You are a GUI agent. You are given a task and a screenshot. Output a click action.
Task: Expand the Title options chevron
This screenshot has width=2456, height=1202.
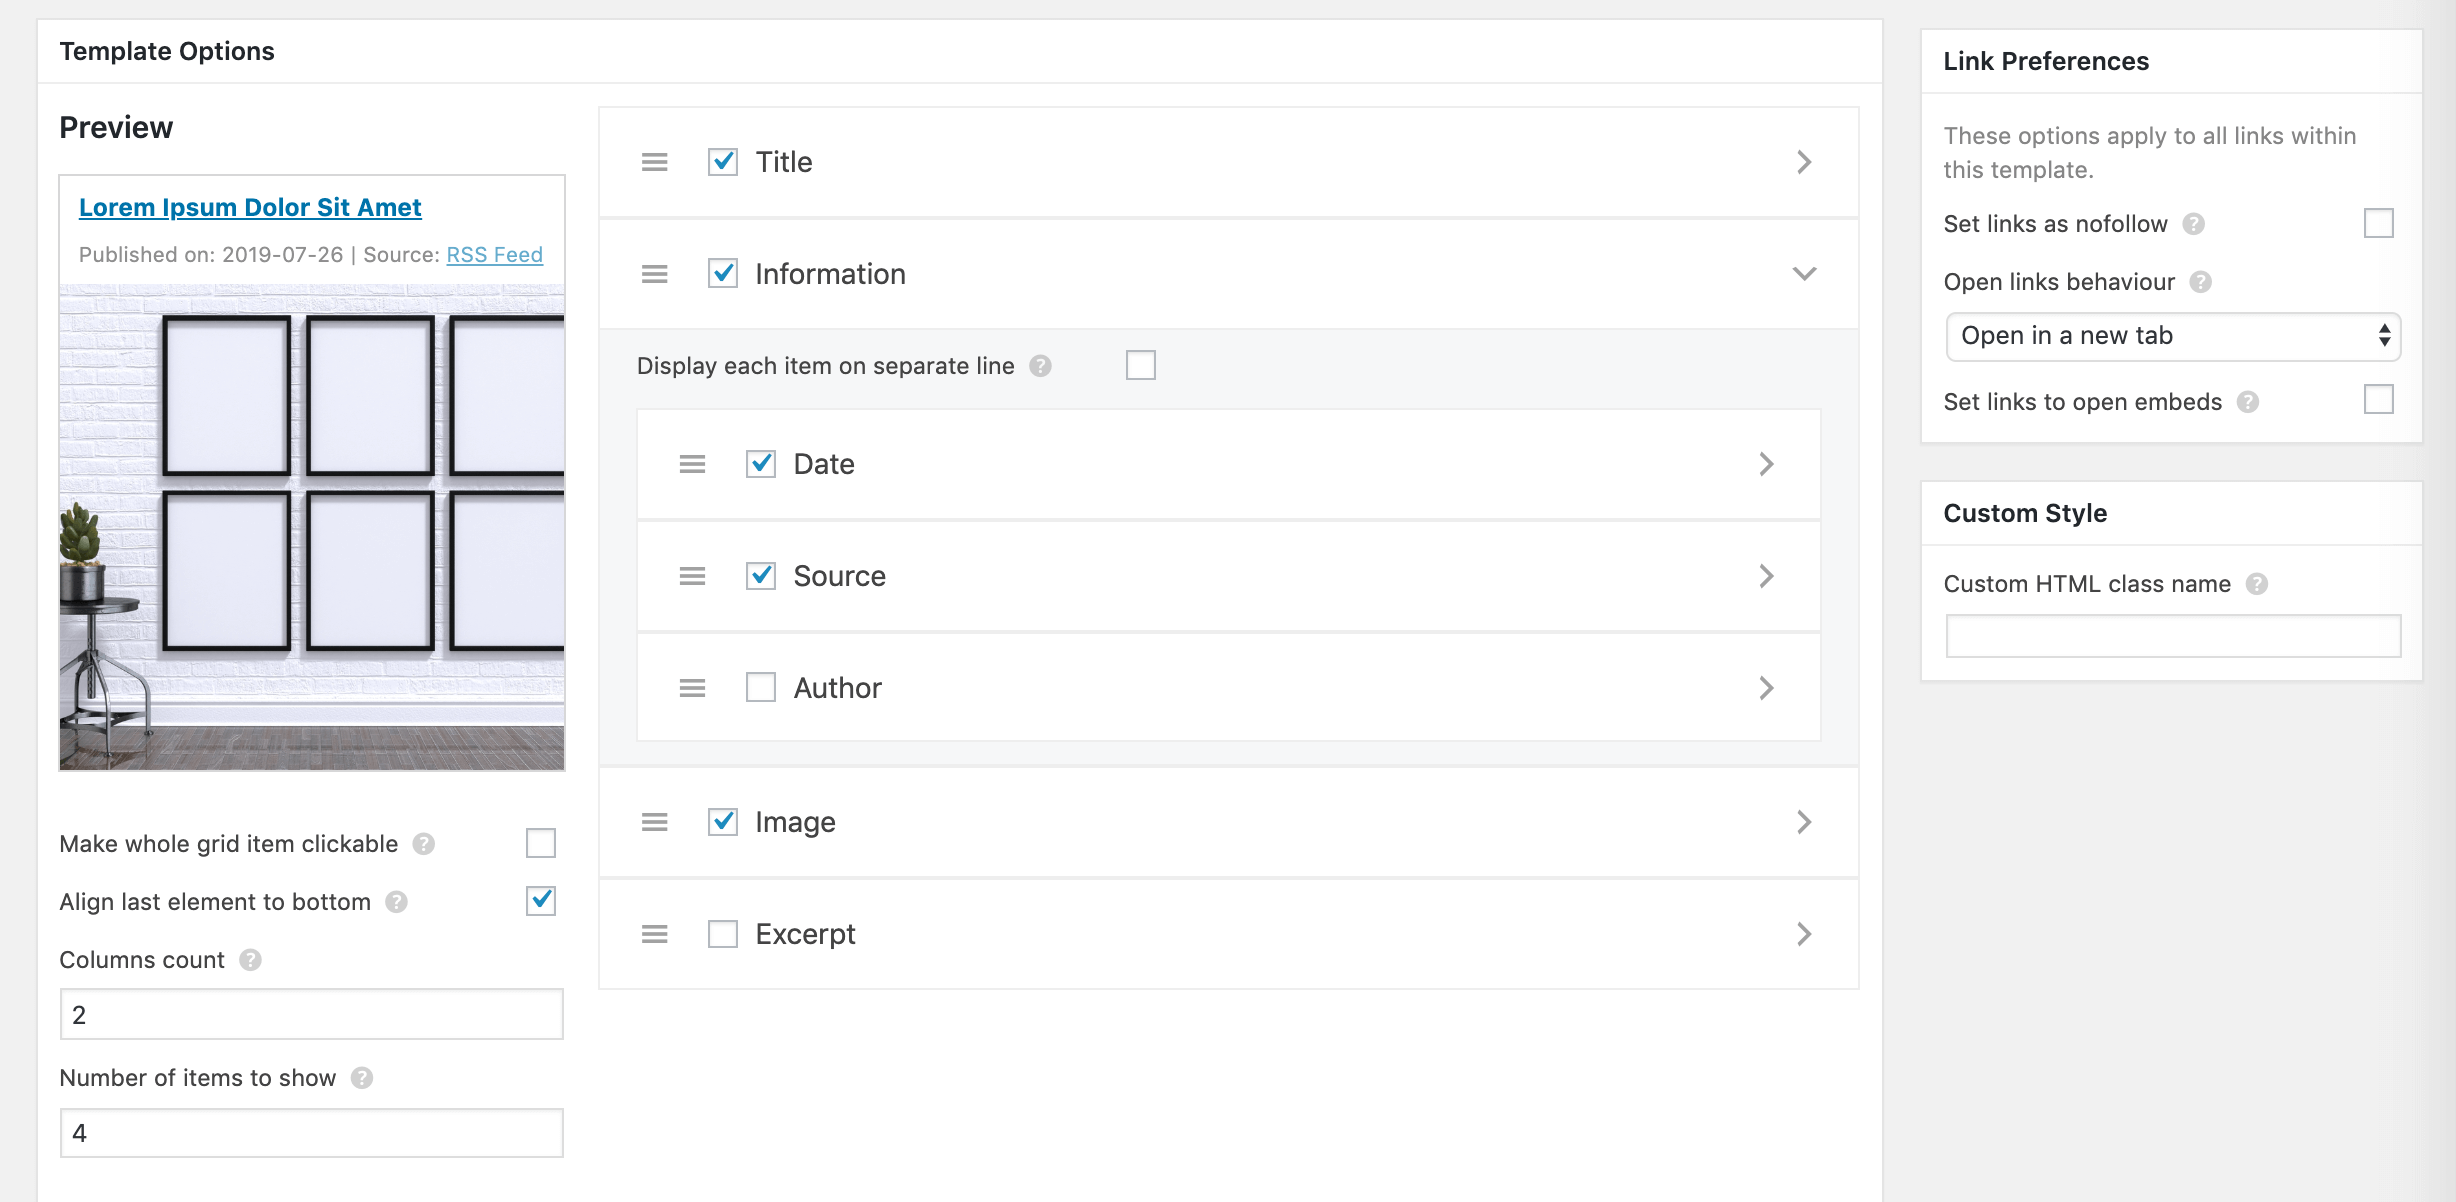[x=1804, y=162]
